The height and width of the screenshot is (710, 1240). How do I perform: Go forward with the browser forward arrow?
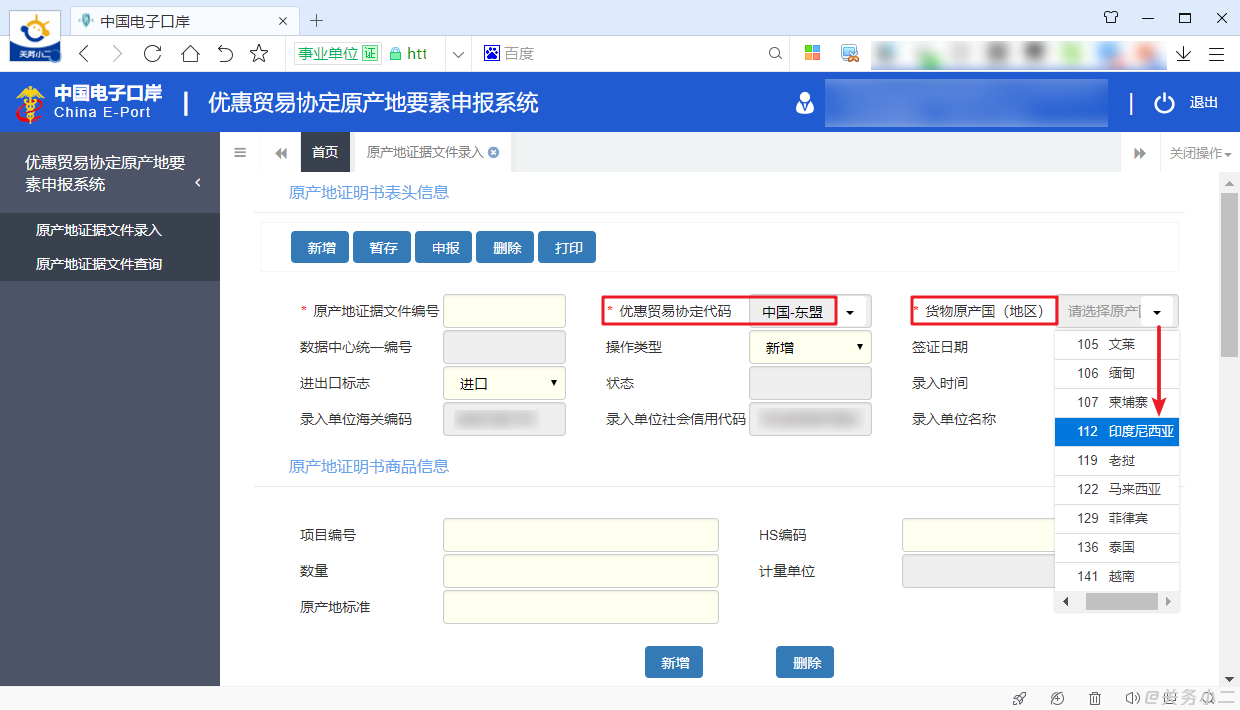tap(117, 54)
